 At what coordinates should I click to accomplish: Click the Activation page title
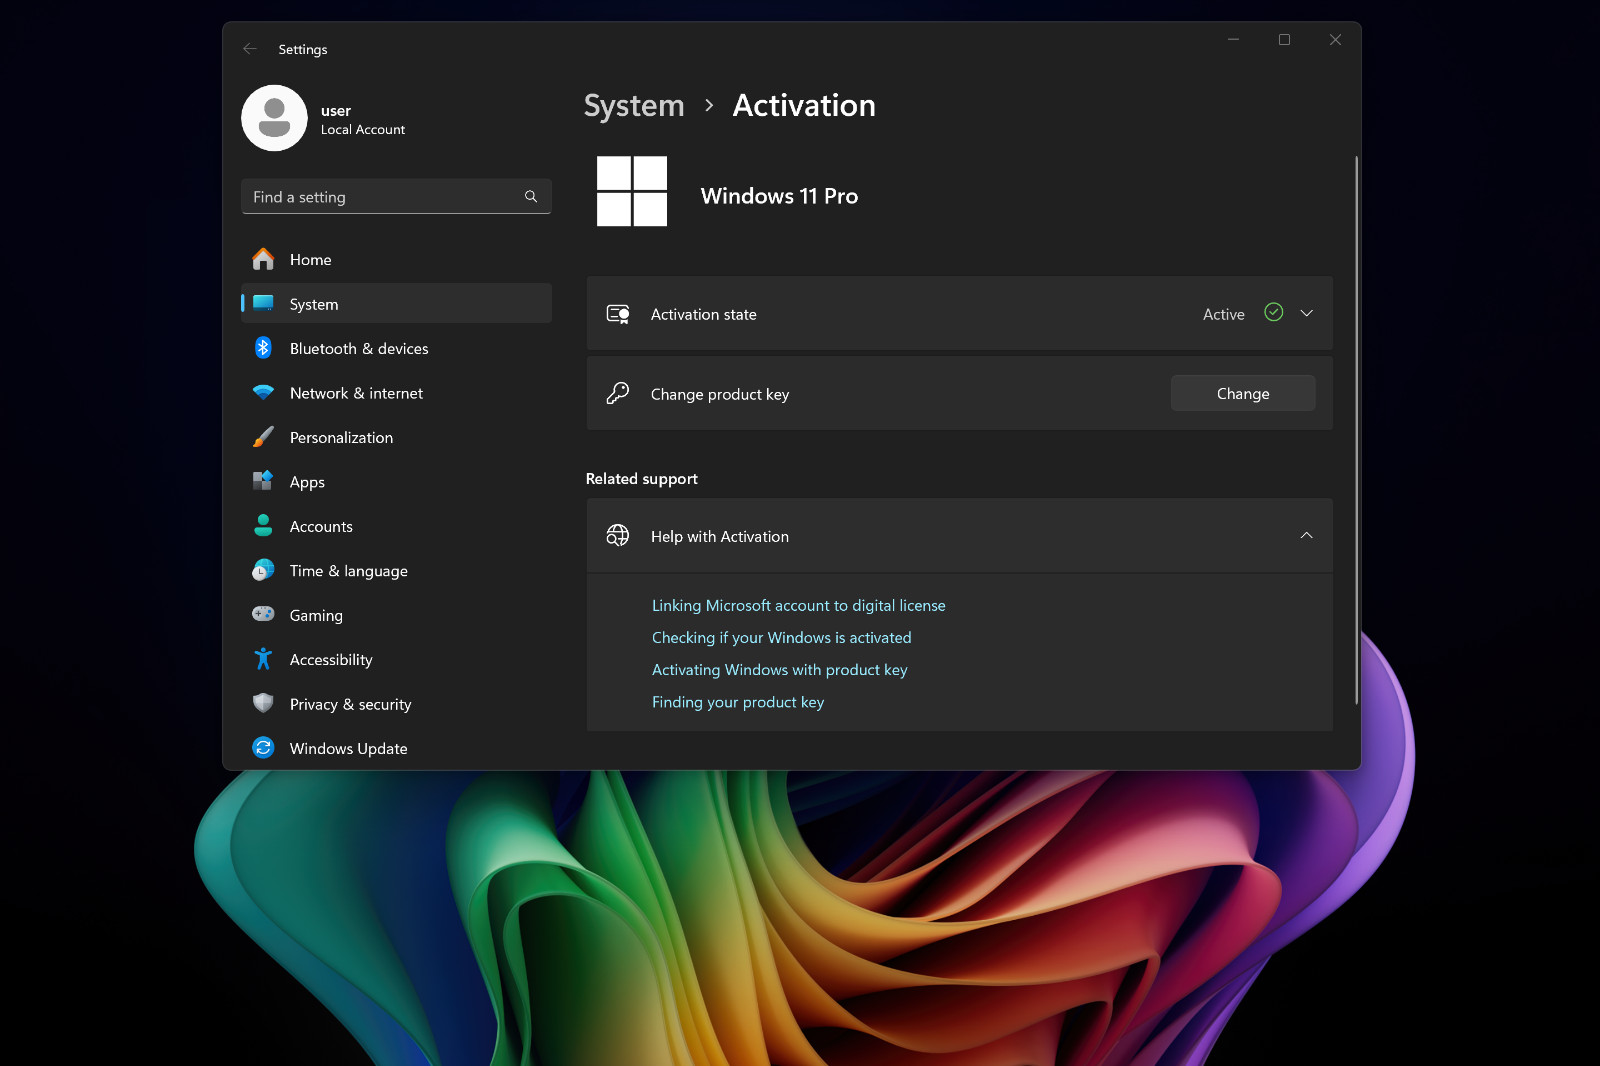(x=804, y=105)
